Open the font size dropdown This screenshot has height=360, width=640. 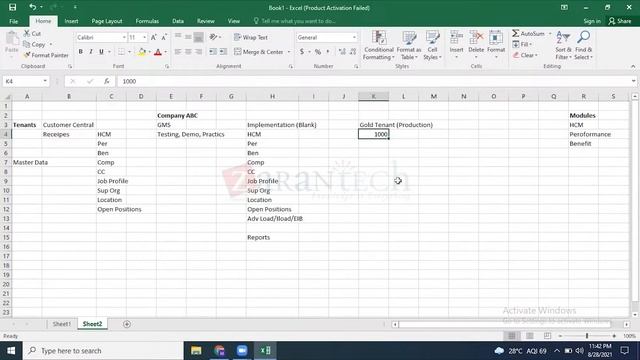point(144,38)
